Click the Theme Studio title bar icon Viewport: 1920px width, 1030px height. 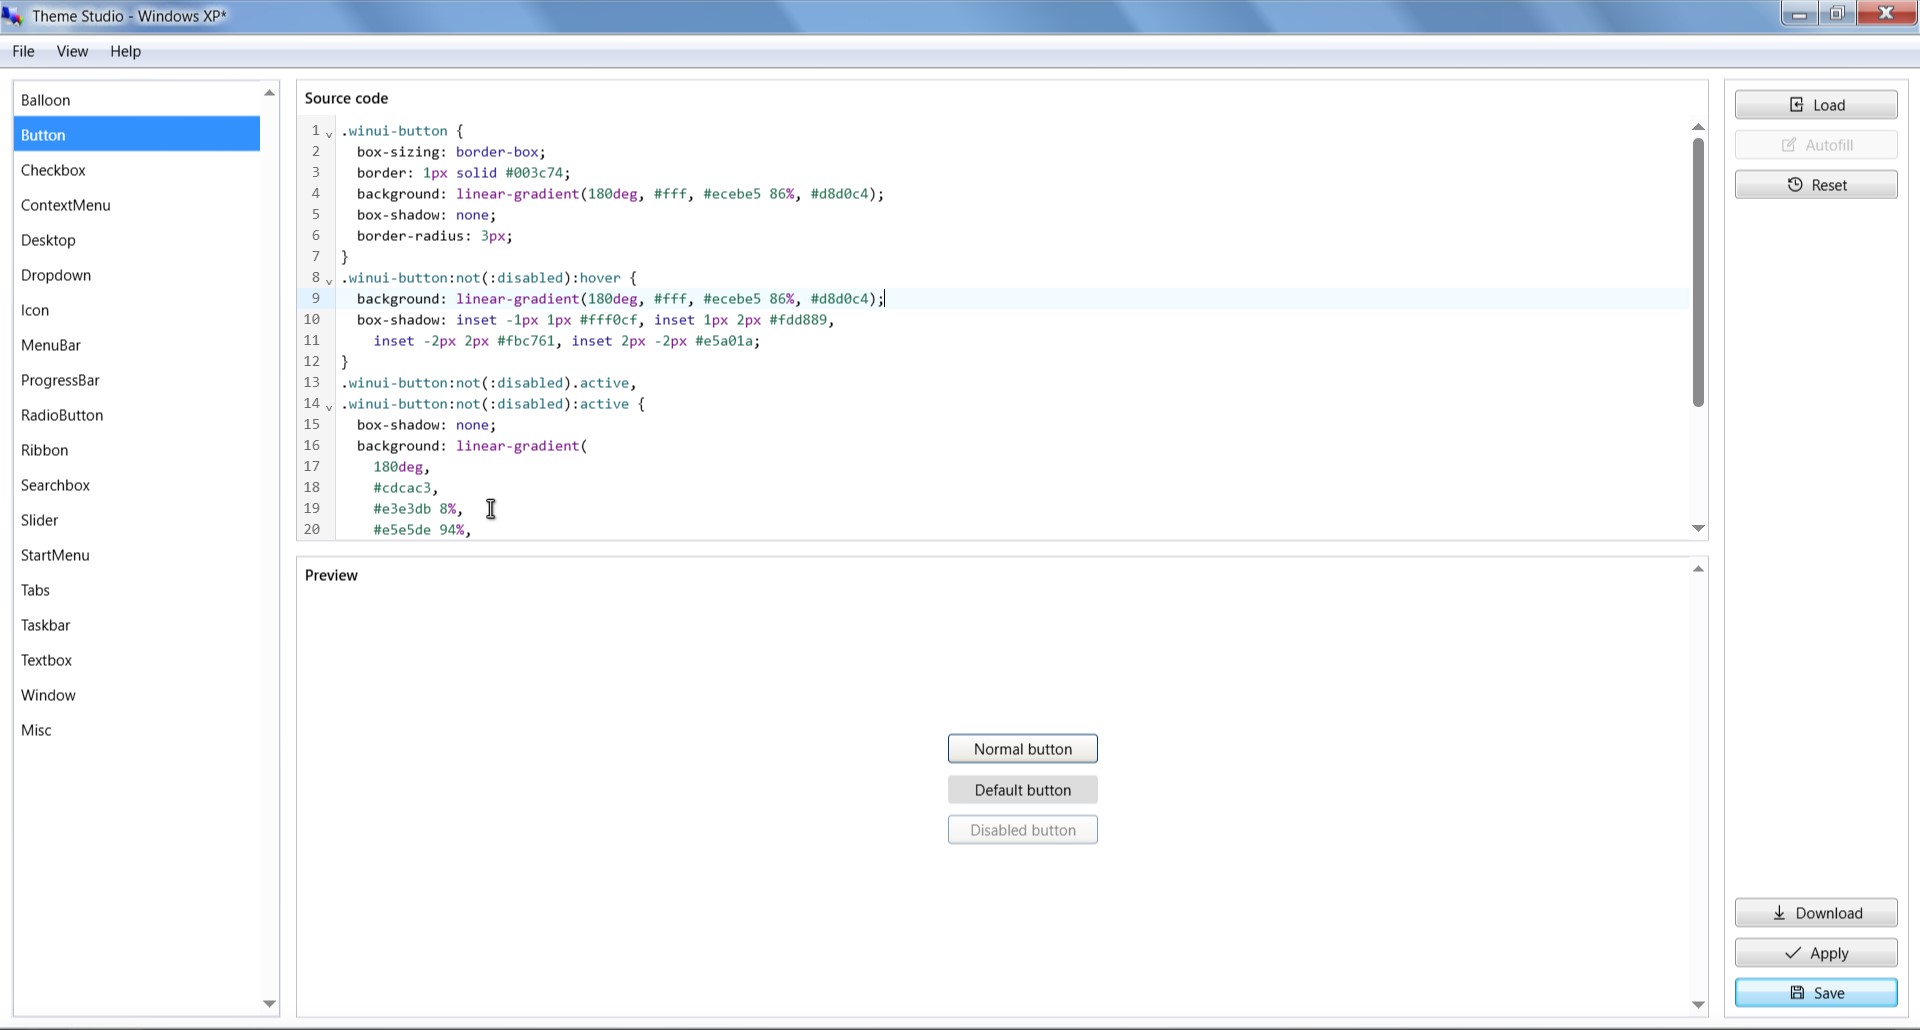(14, 15)
